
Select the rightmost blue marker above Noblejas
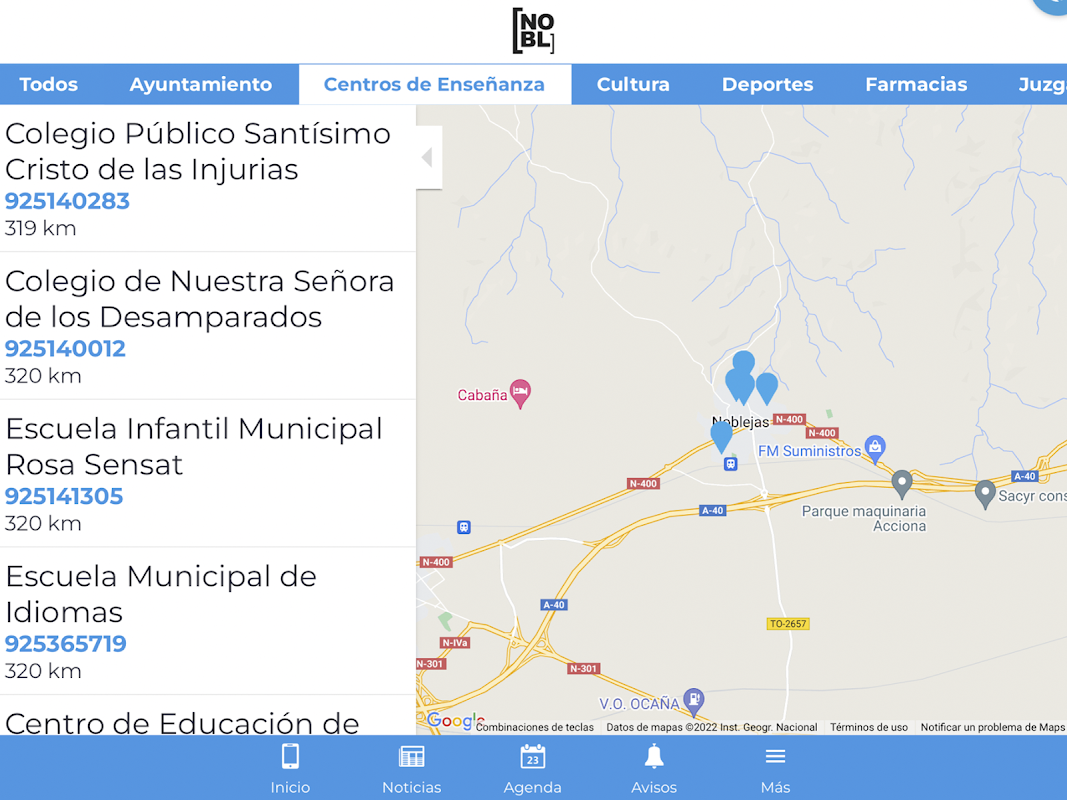coord(767,388)
